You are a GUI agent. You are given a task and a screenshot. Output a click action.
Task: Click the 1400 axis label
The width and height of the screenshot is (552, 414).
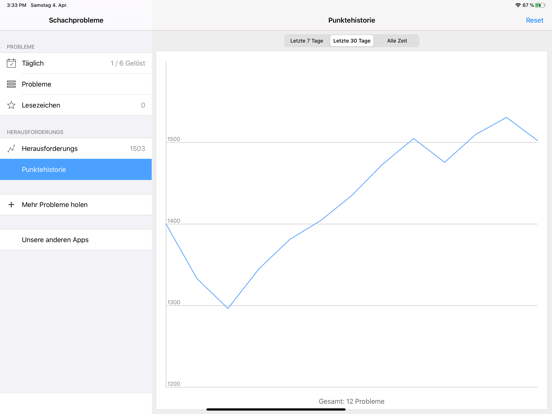174,221
